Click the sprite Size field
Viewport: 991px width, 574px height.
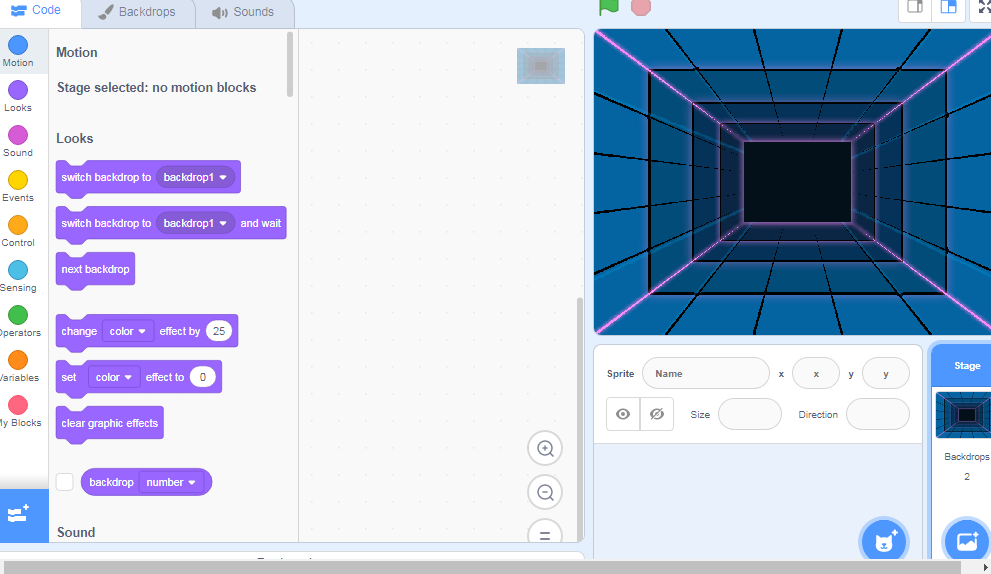pyautogui.click(x=750, y=414)
